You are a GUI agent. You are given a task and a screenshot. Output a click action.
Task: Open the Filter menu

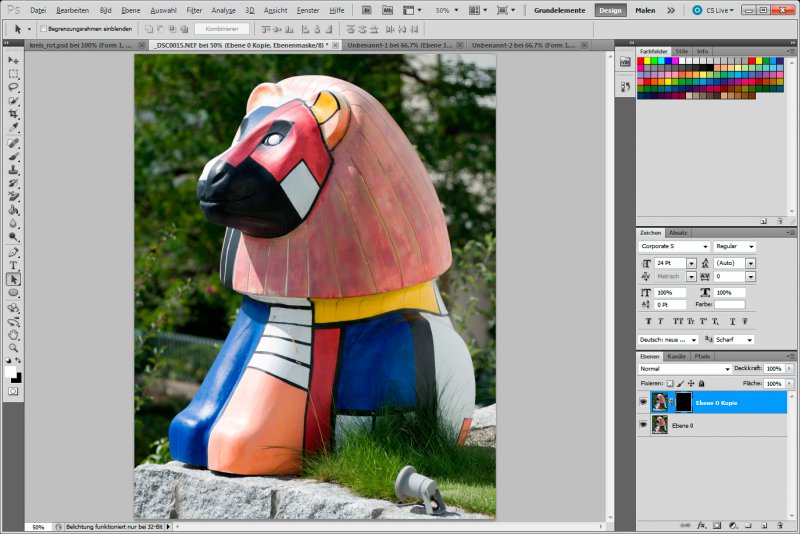coord(194,10)
